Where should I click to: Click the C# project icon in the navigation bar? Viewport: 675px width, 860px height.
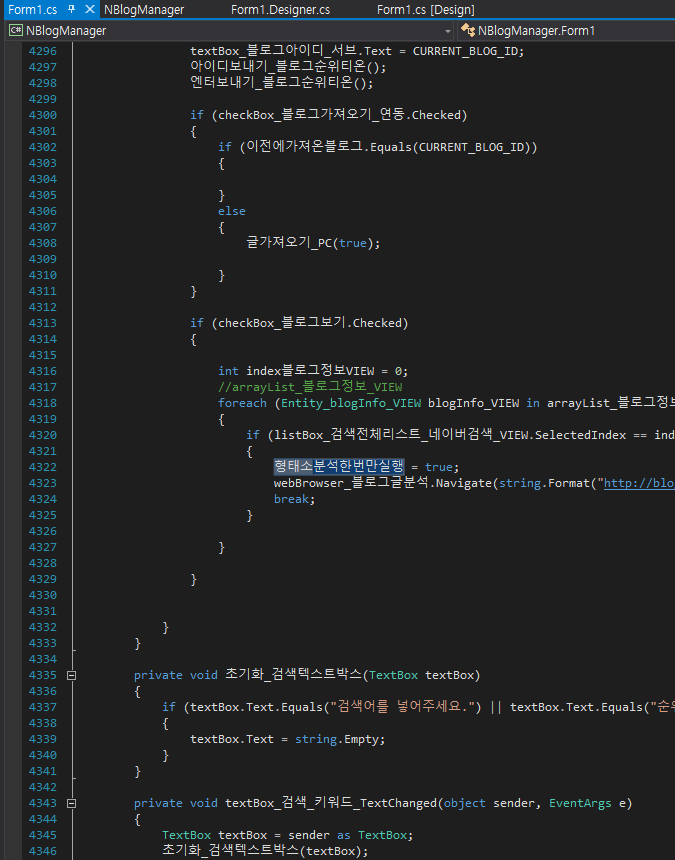click(15, 30)
